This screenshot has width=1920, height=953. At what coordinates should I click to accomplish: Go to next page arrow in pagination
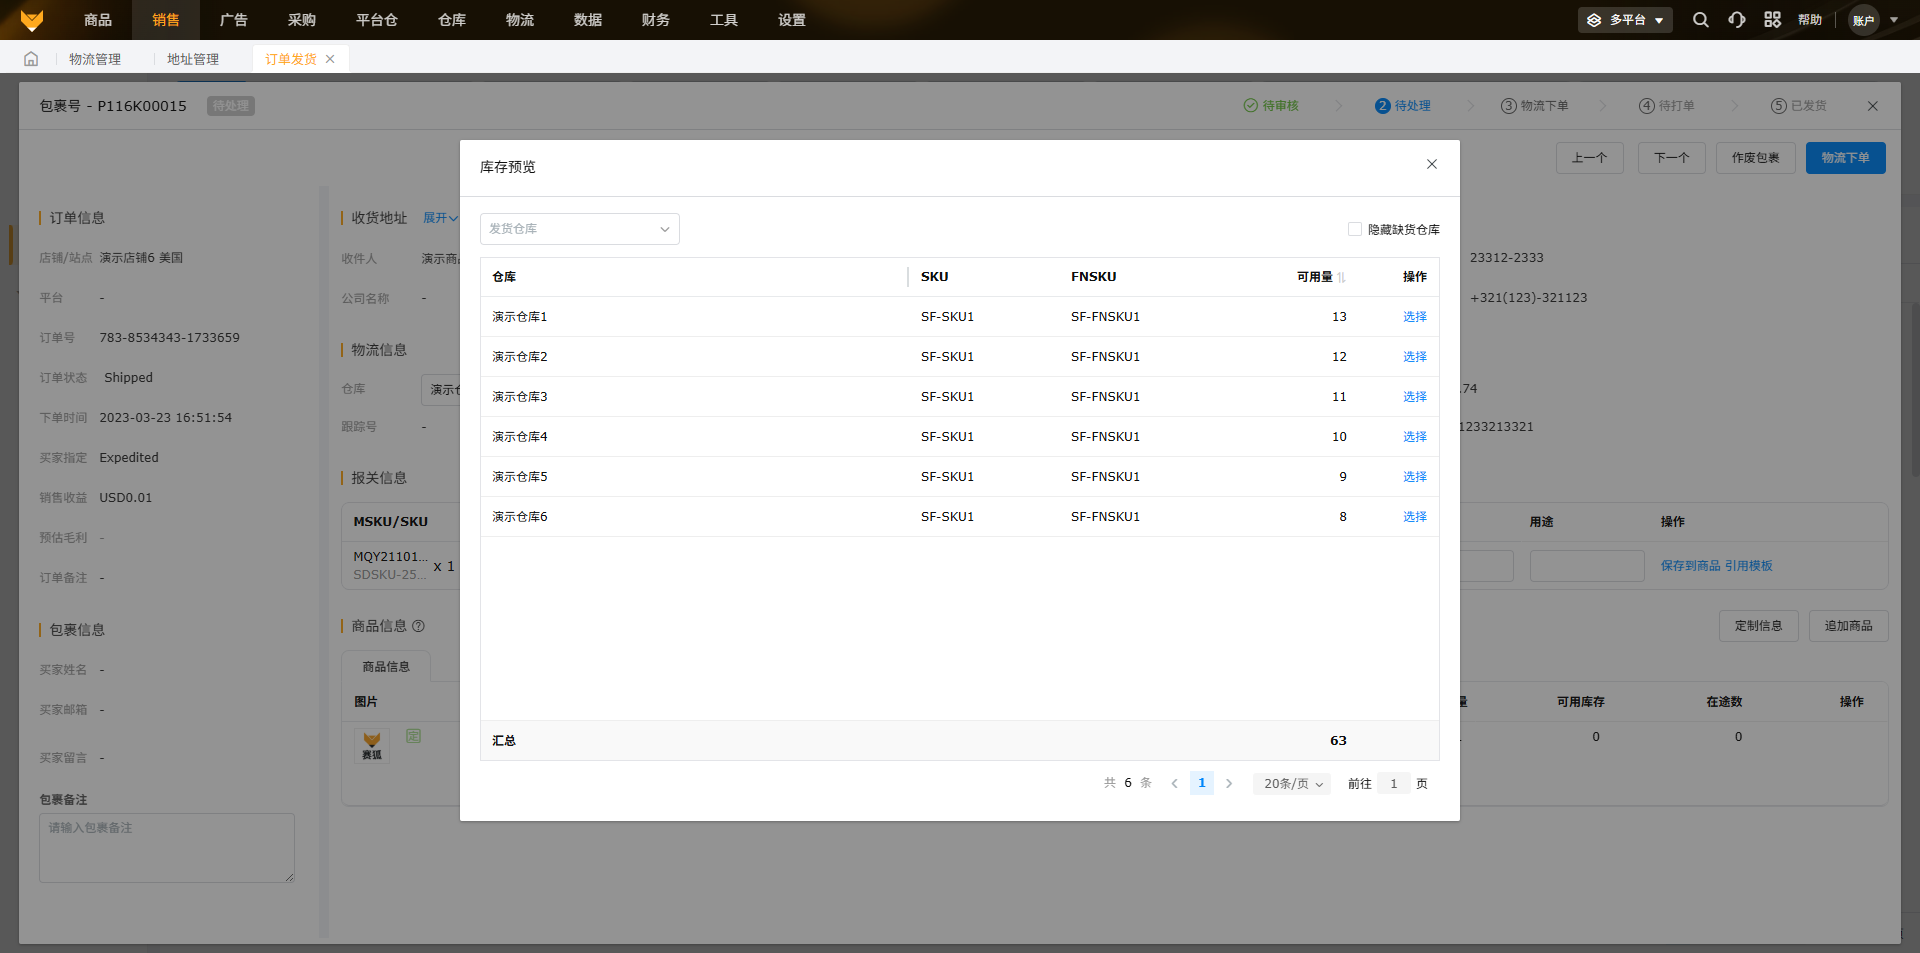point(1229,784)
